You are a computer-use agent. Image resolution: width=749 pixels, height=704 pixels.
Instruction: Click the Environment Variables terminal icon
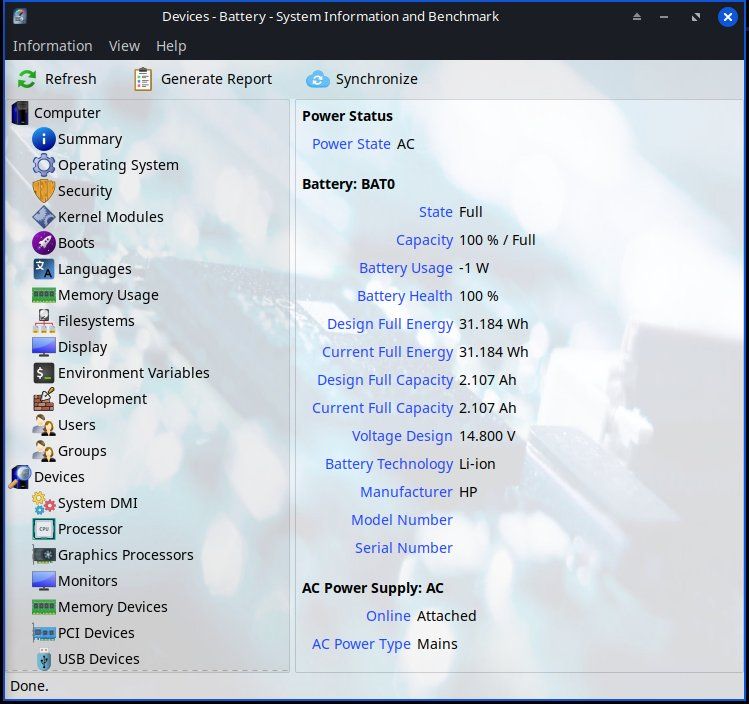pos(43,373)
